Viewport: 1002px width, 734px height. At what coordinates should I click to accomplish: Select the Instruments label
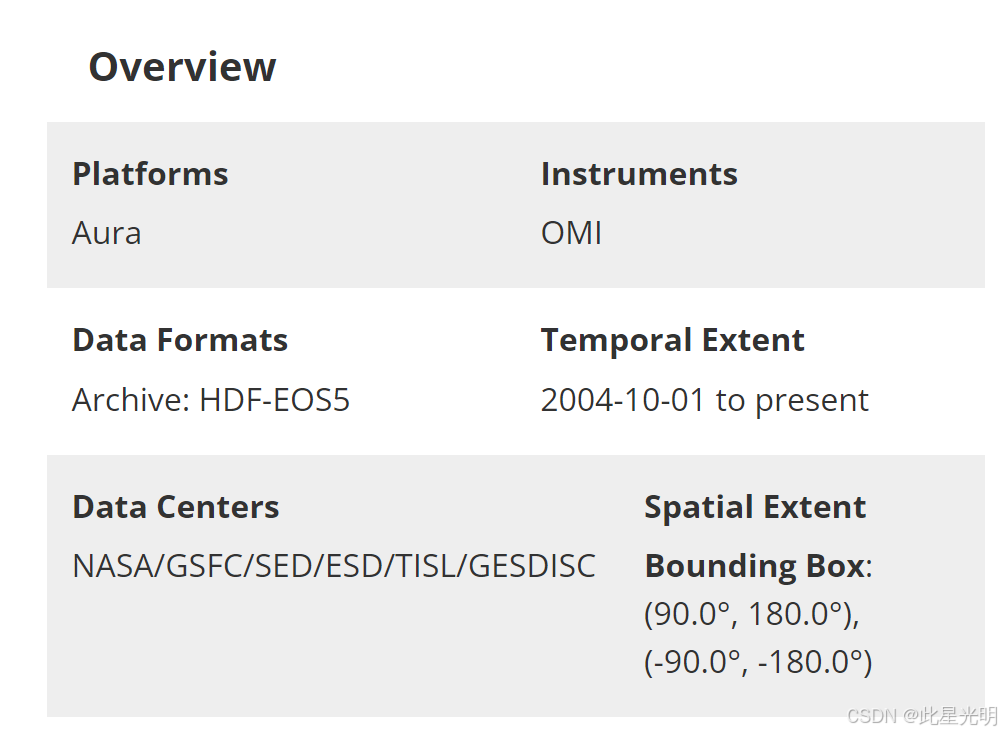pos(639,174)
